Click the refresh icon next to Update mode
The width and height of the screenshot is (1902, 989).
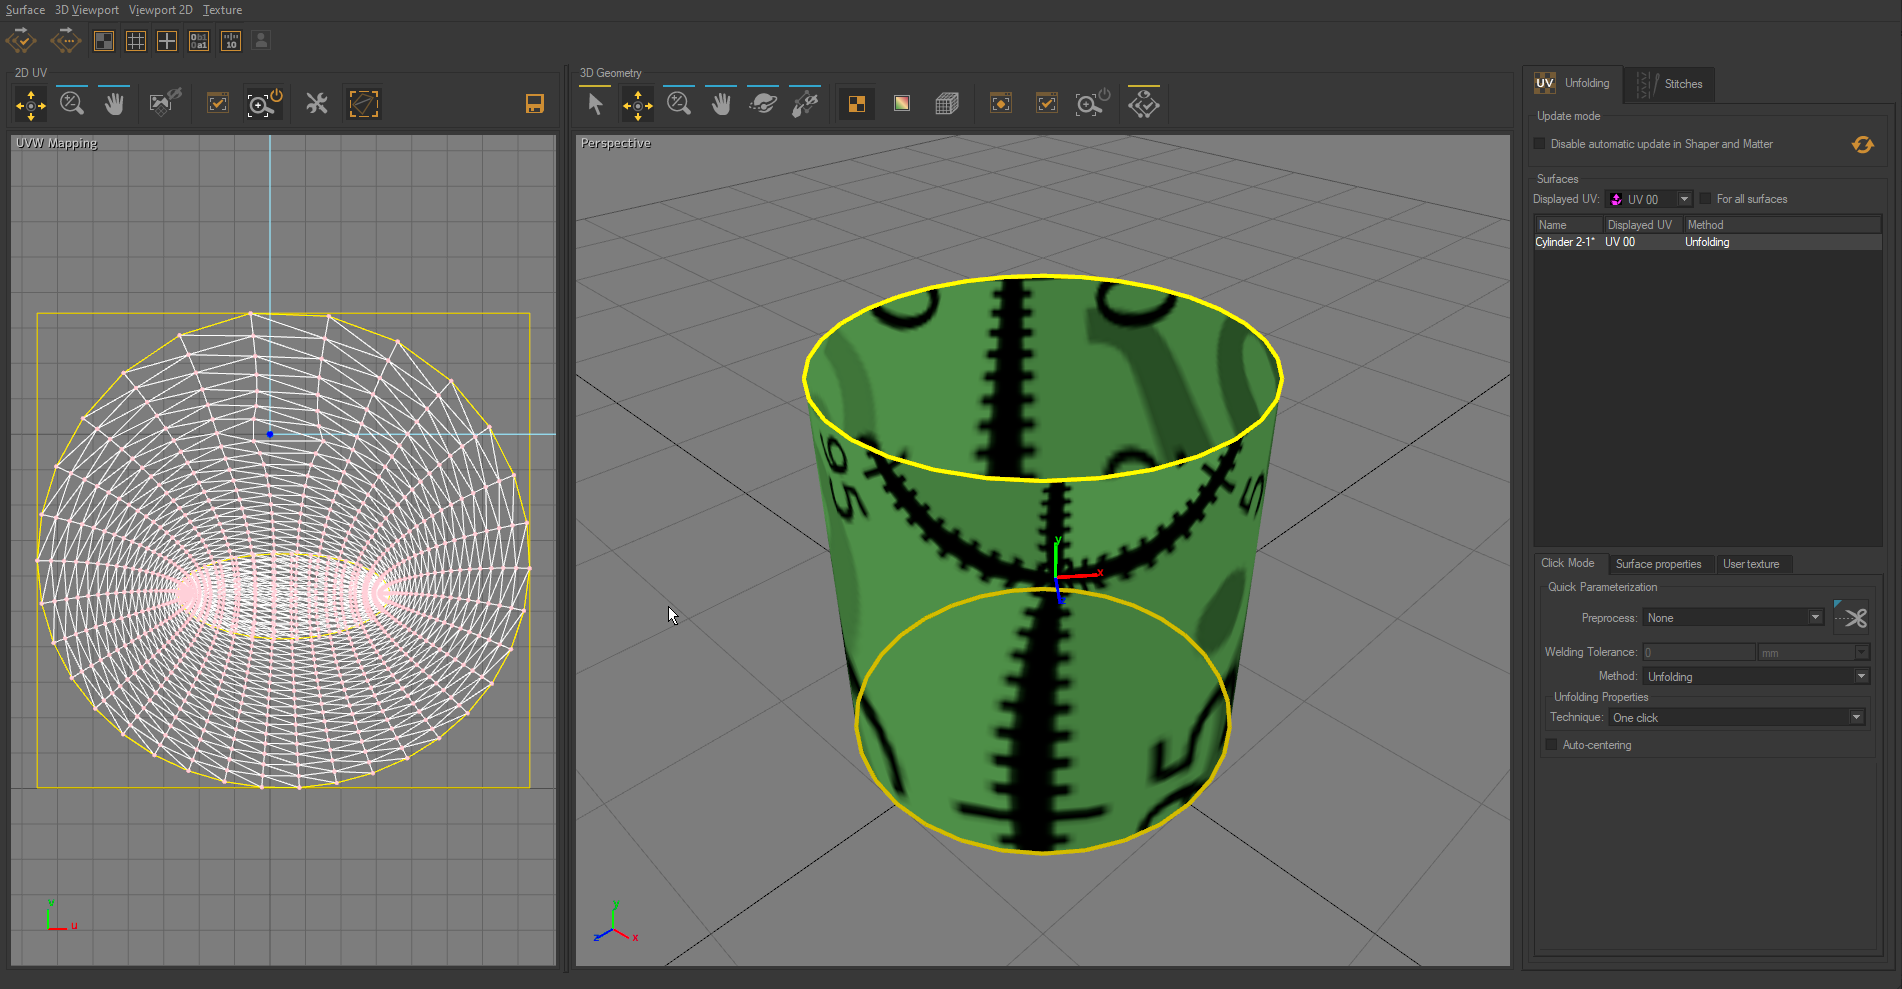click(x=1862, y=144)
